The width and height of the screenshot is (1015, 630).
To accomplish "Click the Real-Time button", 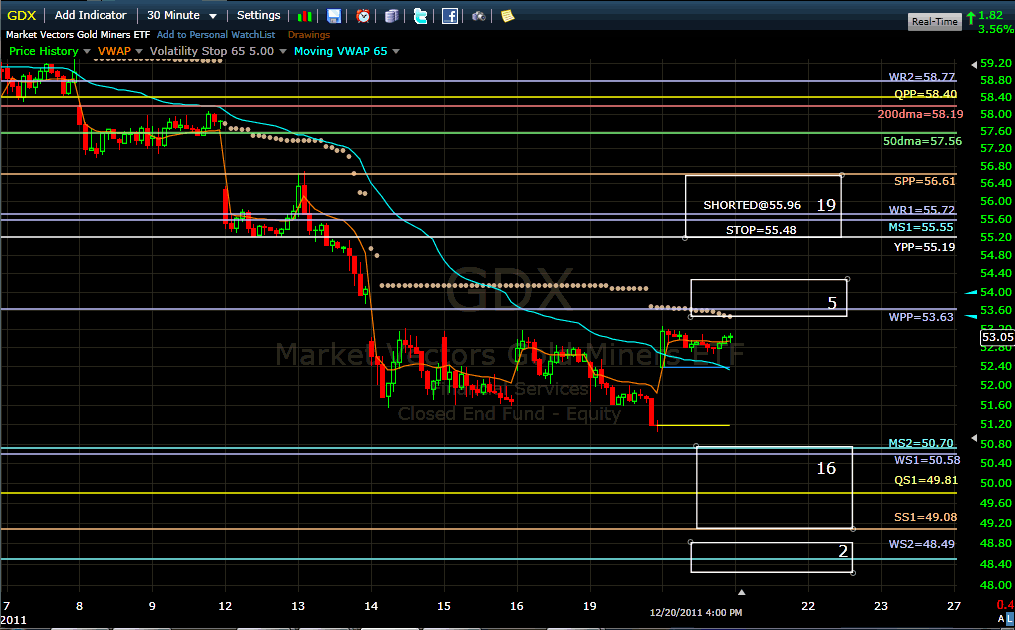I will pyautogui.click(x=934, y=21).
